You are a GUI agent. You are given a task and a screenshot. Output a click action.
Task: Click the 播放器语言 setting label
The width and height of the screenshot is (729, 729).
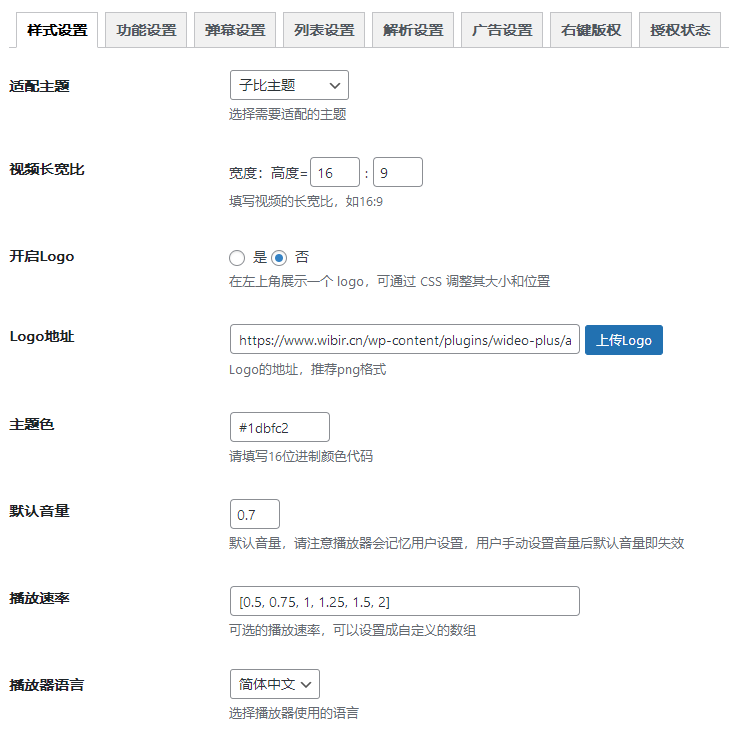47,685
